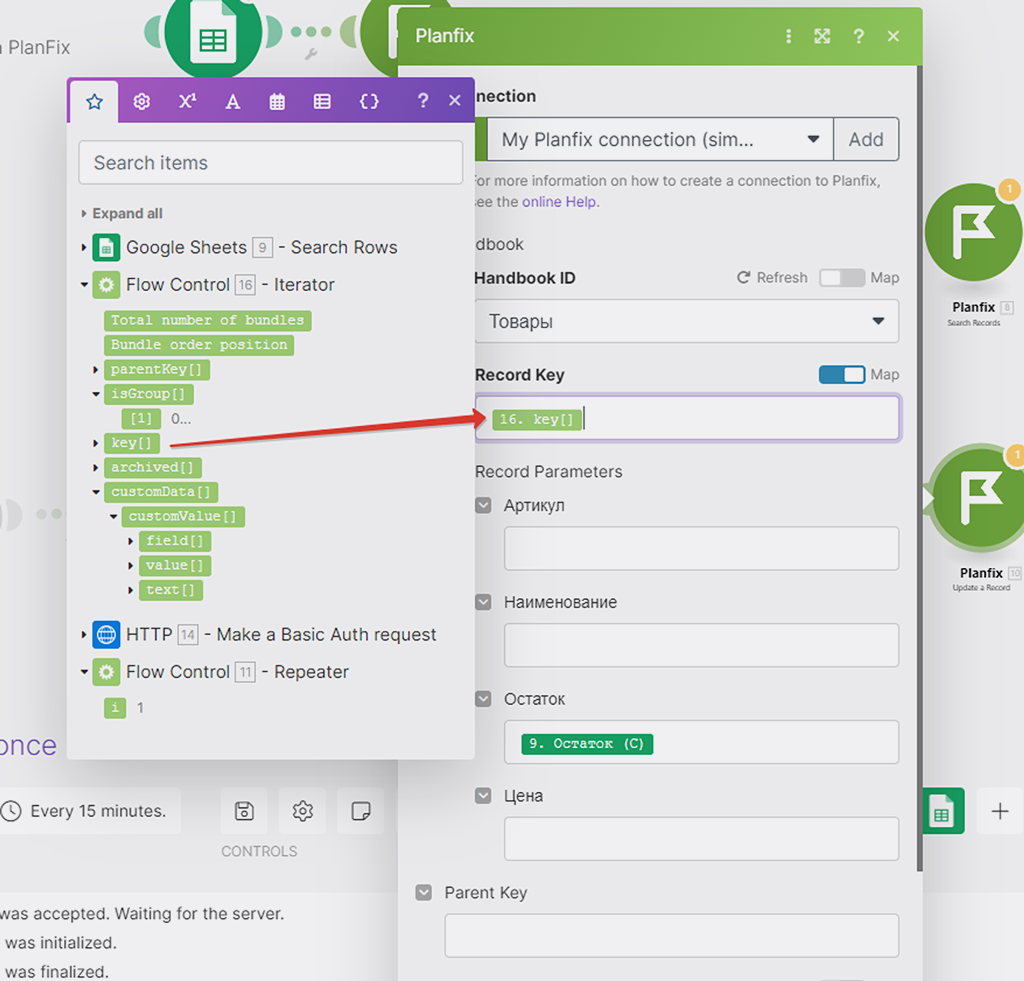This screenshot has width=1024, height=981.
Task: Expand HTTP 14 Basic Auth request
Action: click(x=84, y=635)
